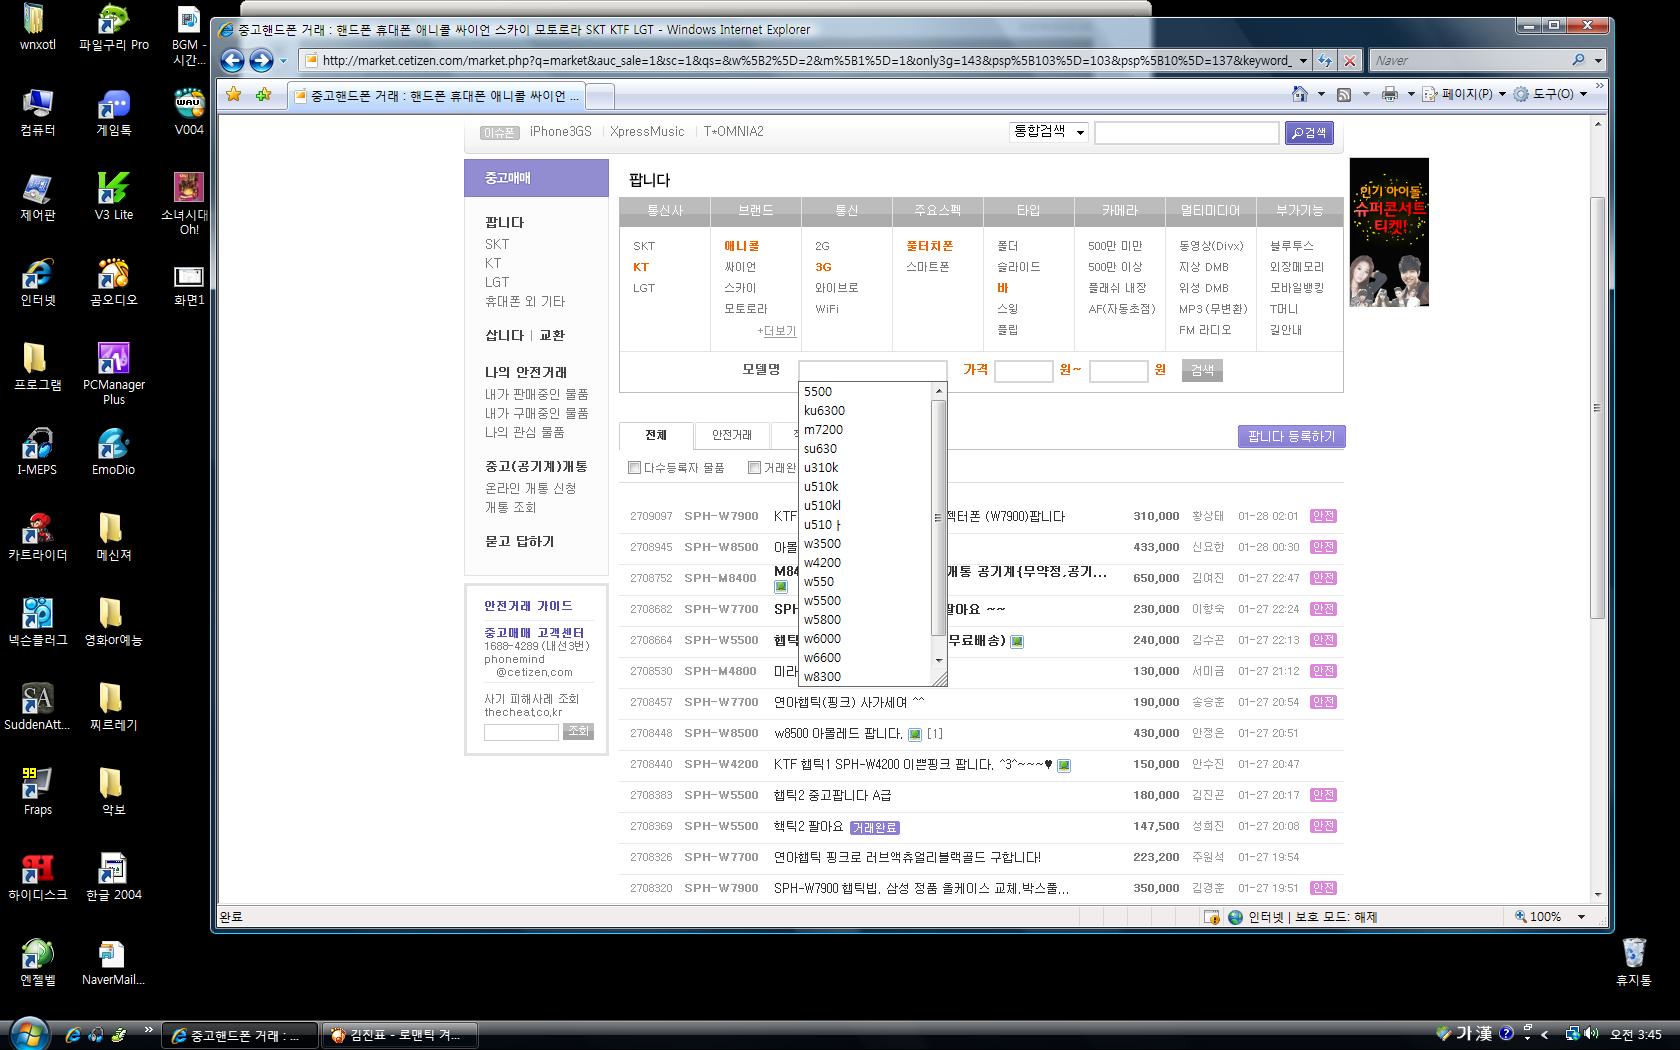Click the Naver search magnifier icon
This screenshot has width=1680, height=1050.
pyautogui.click(x=1578, y=60)
